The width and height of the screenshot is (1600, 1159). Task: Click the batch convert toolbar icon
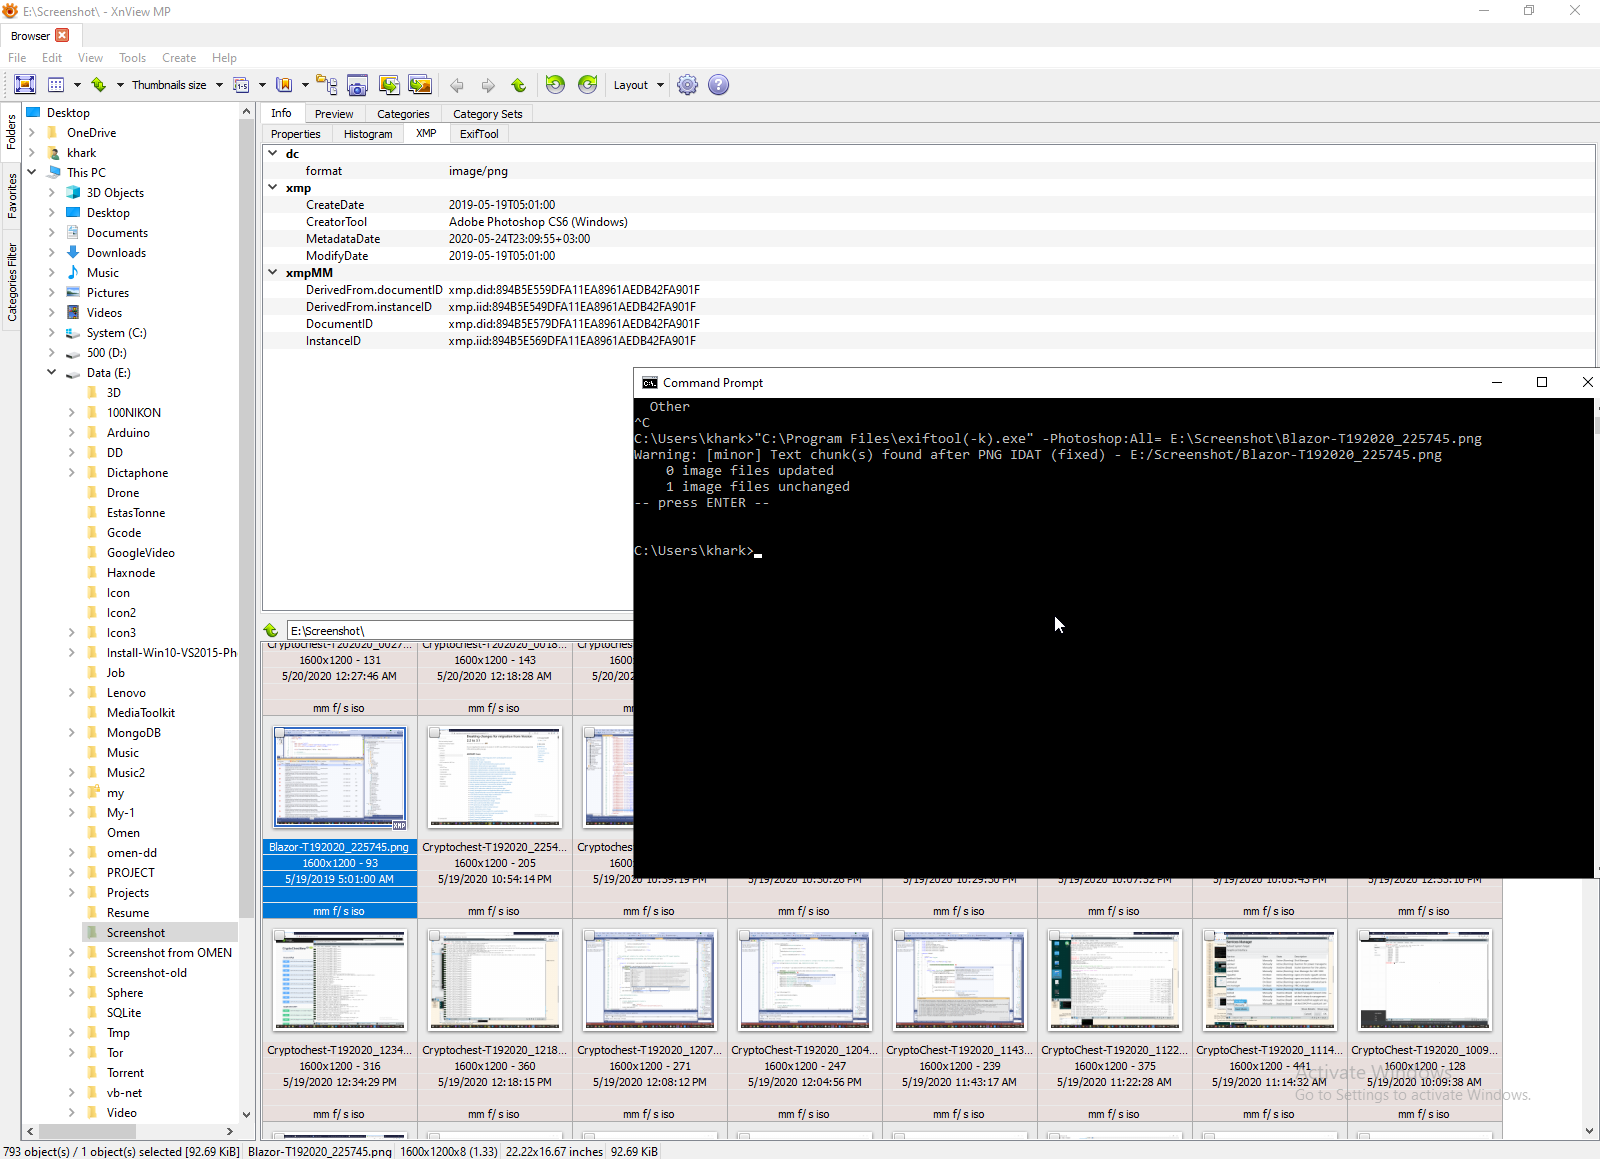click(389, 85)
